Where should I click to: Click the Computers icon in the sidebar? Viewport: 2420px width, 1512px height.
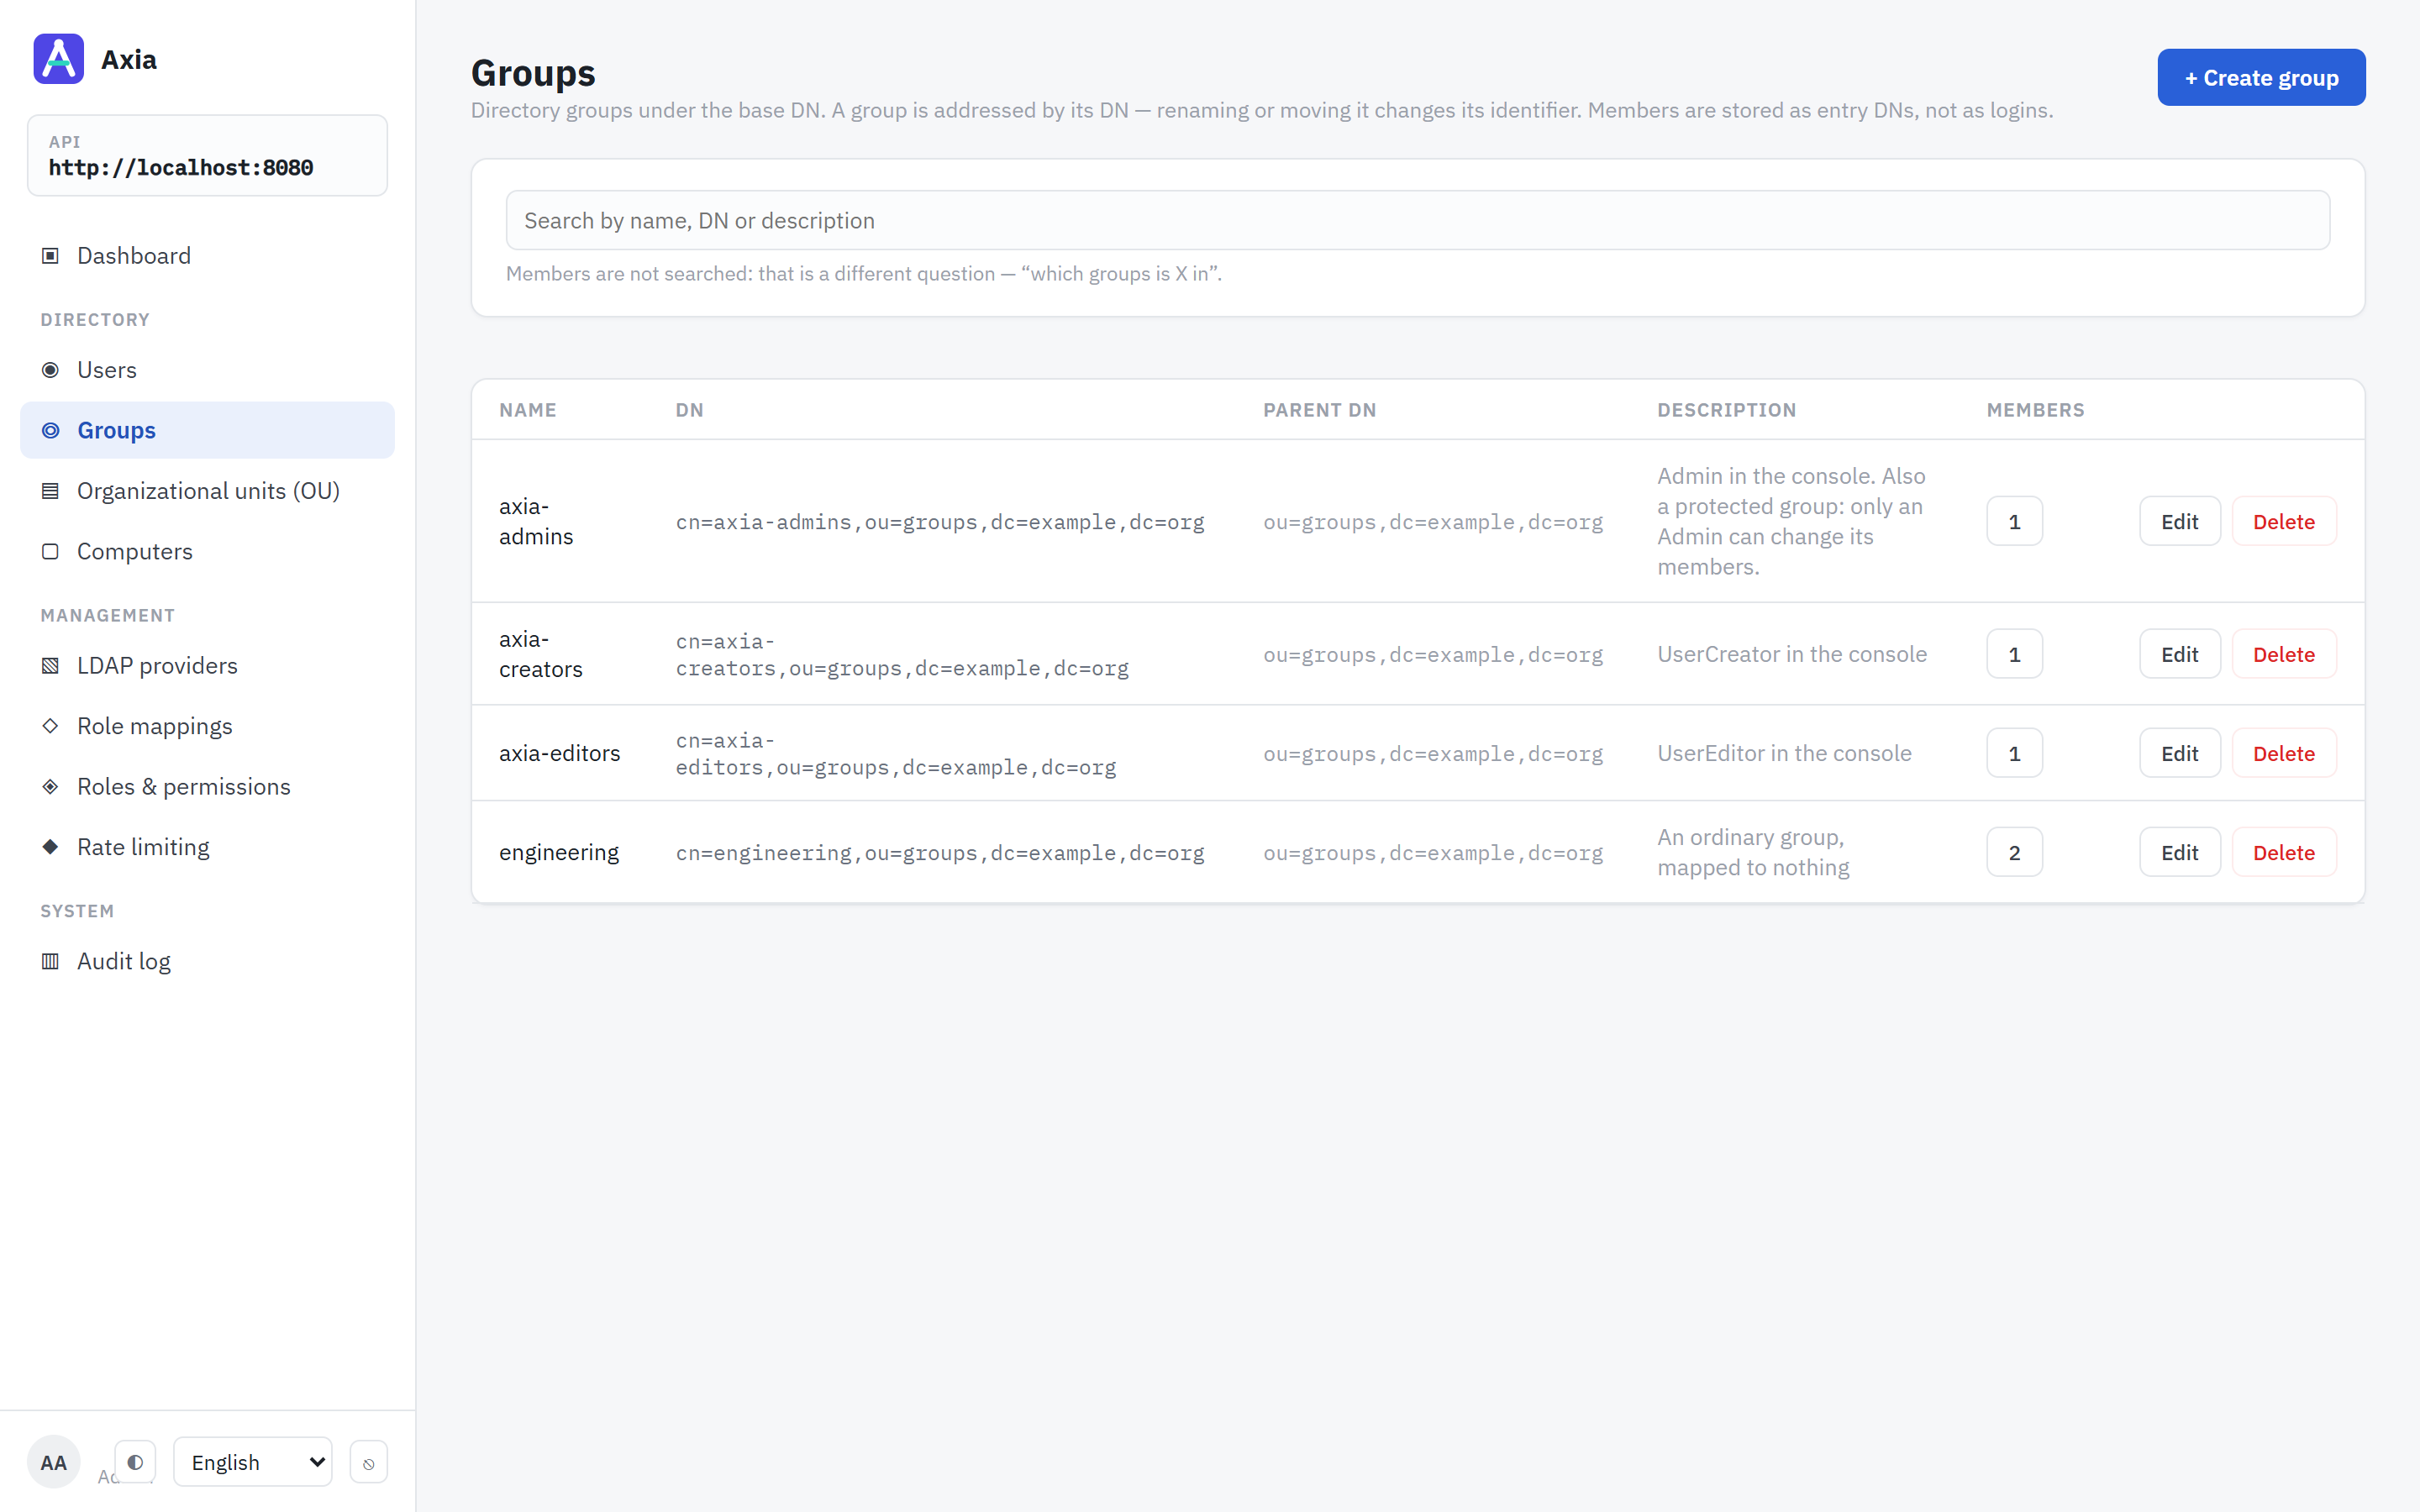[50, 551]
